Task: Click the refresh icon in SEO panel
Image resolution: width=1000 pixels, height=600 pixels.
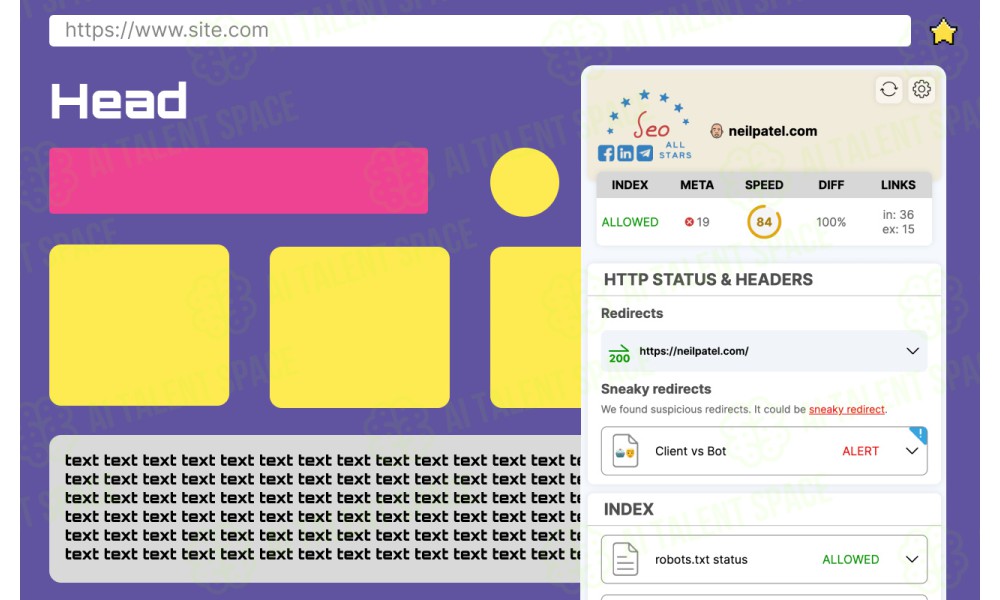Action: [x=888, y=89]
